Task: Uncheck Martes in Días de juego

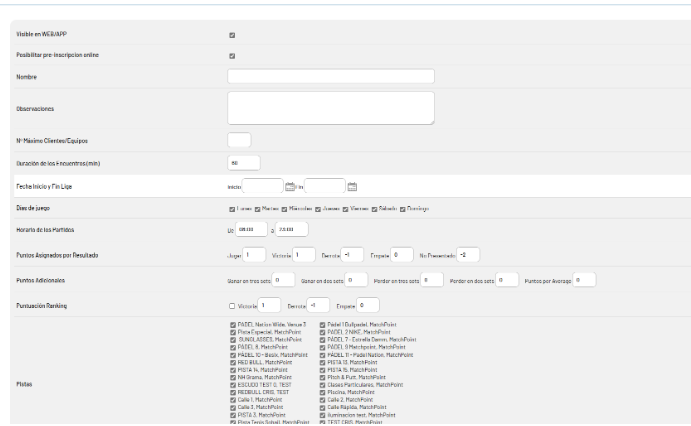Action: point(257,209)
